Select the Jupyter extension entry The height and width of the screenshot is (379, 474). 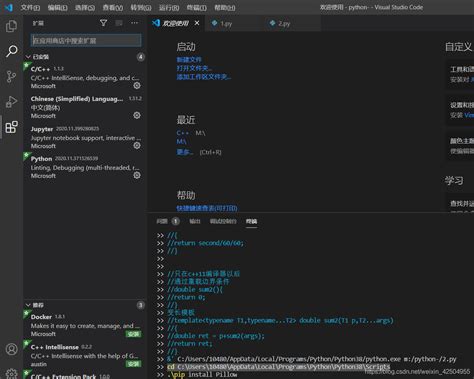click(x=85, y=137)
